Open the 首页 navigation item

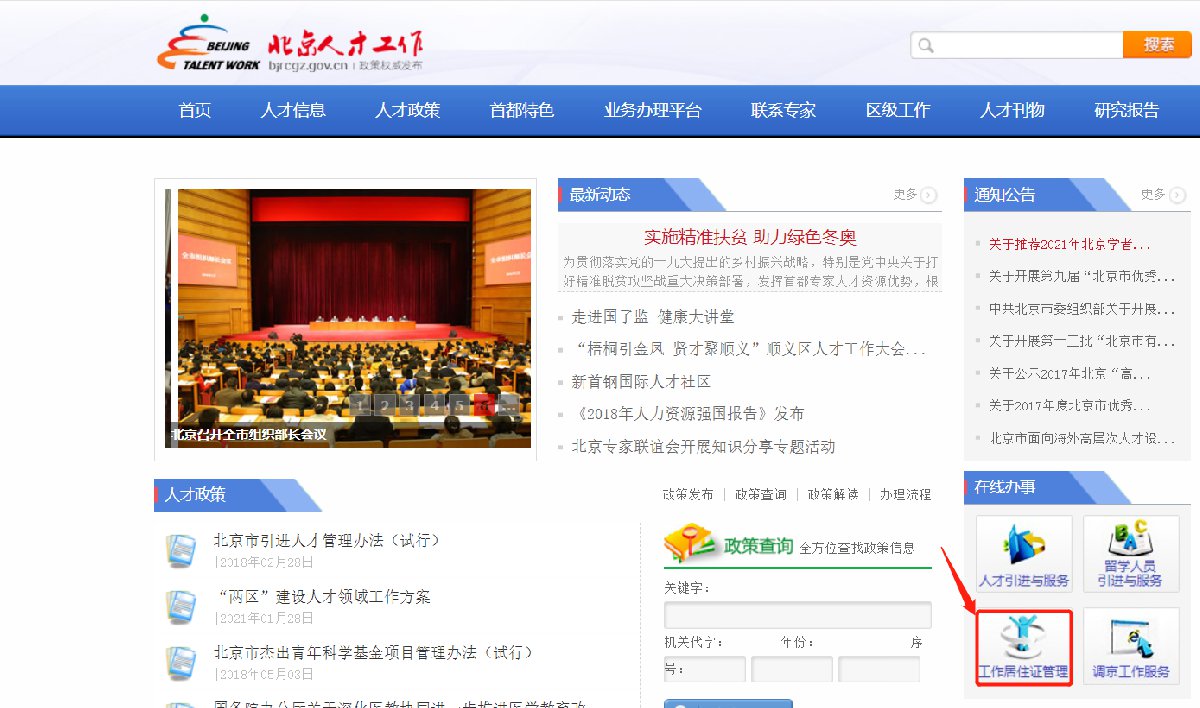195,110
